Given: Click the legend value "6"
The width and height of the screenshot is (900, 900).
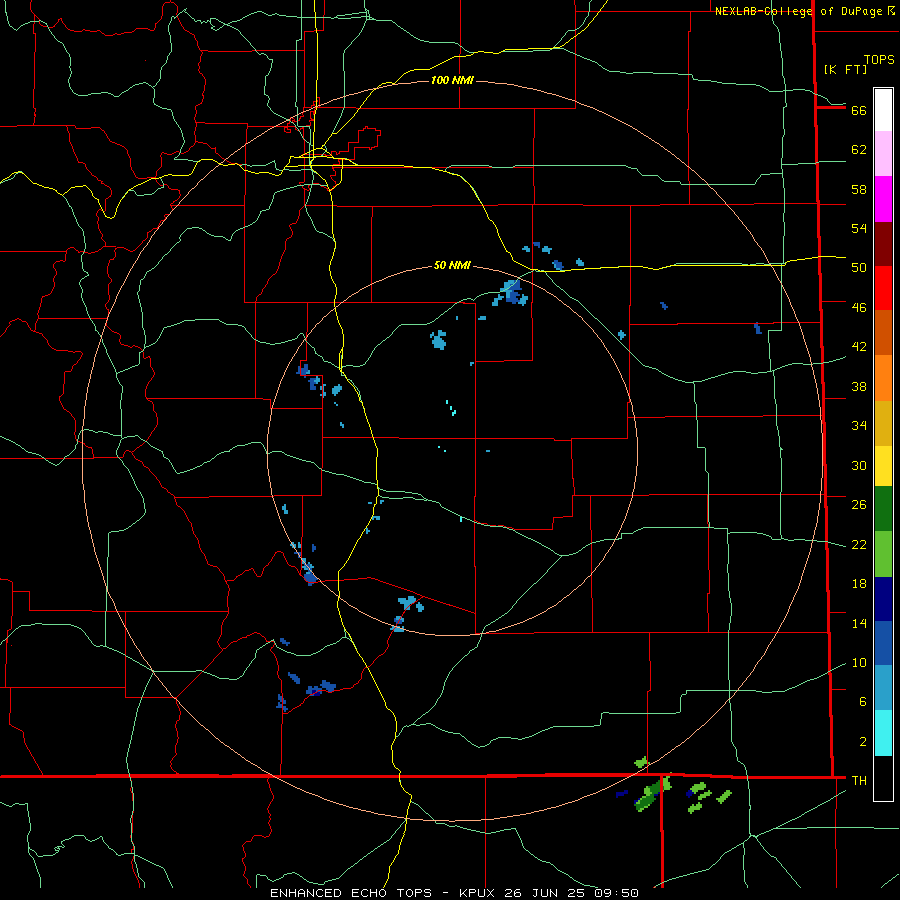Looking at the screenshot, I should (x=863, y=702).
